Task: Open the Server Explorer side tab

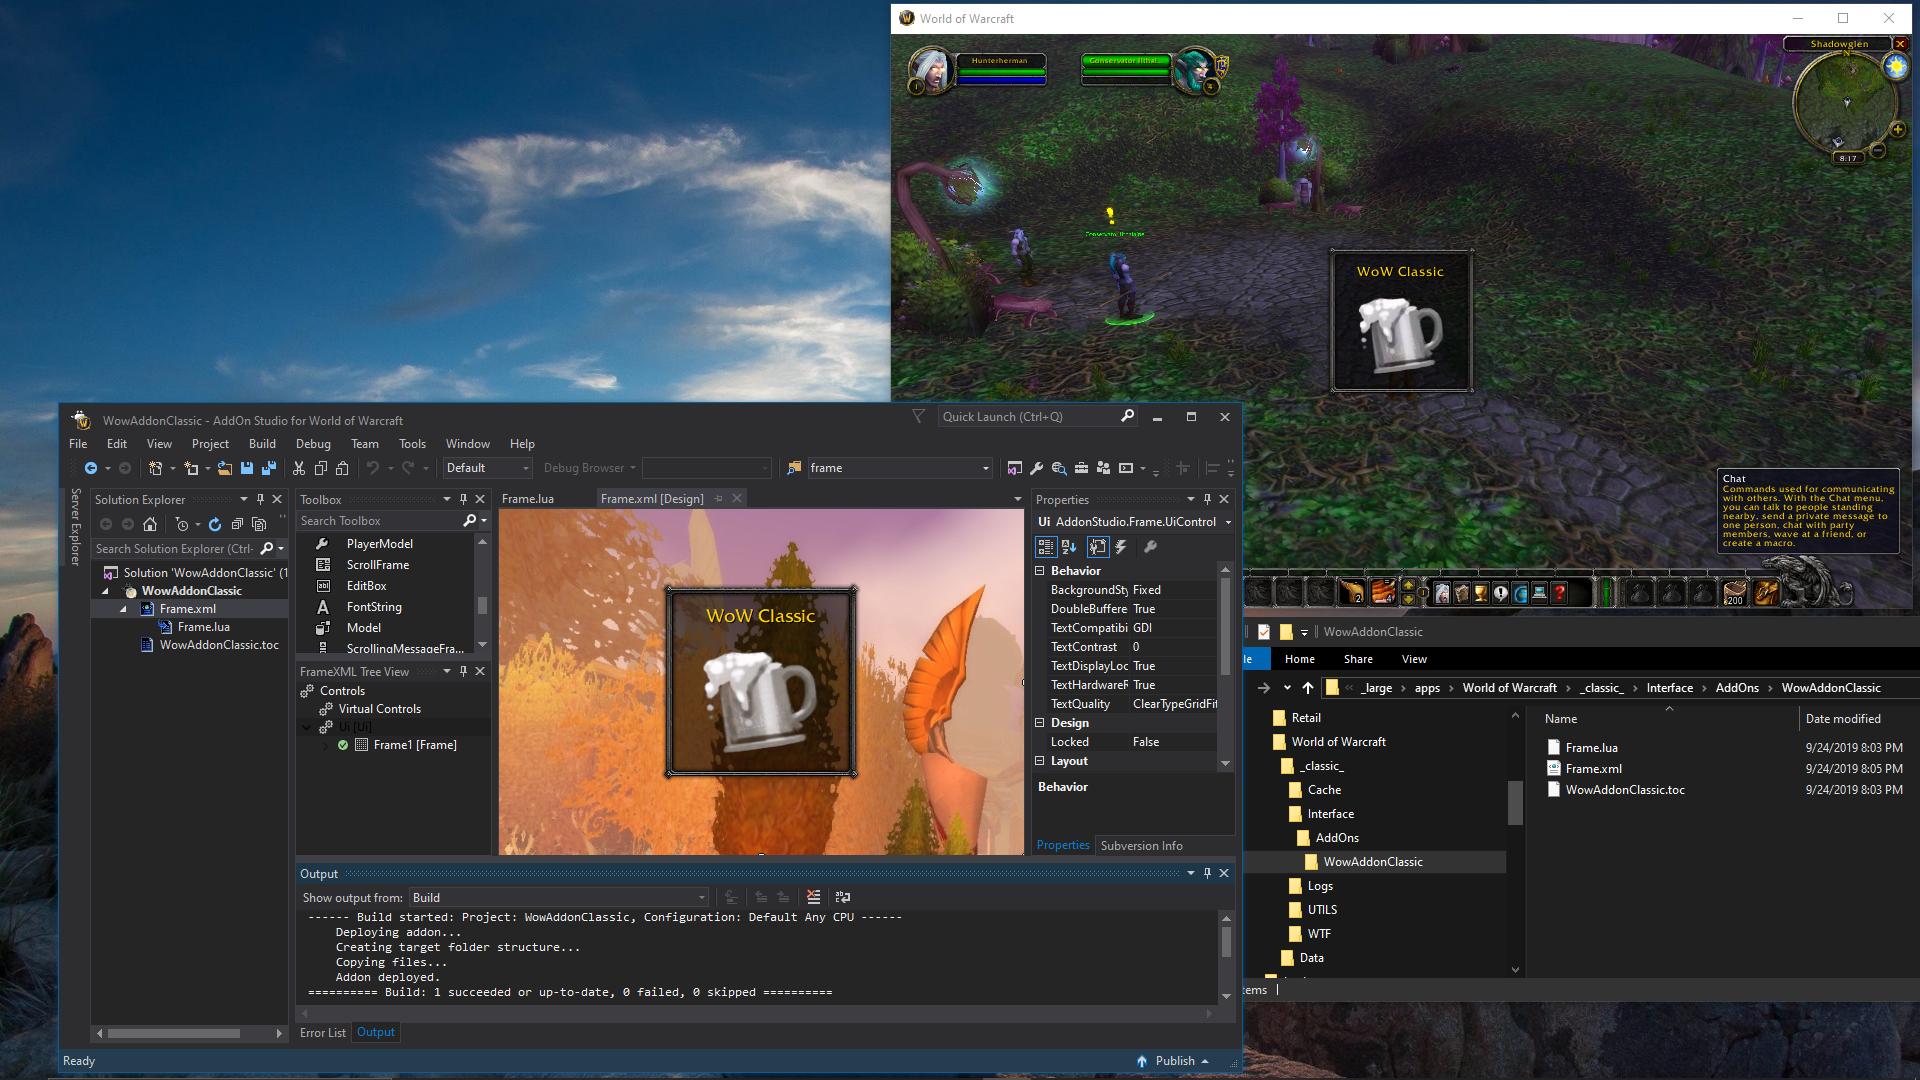Action: tap(75, 527)
